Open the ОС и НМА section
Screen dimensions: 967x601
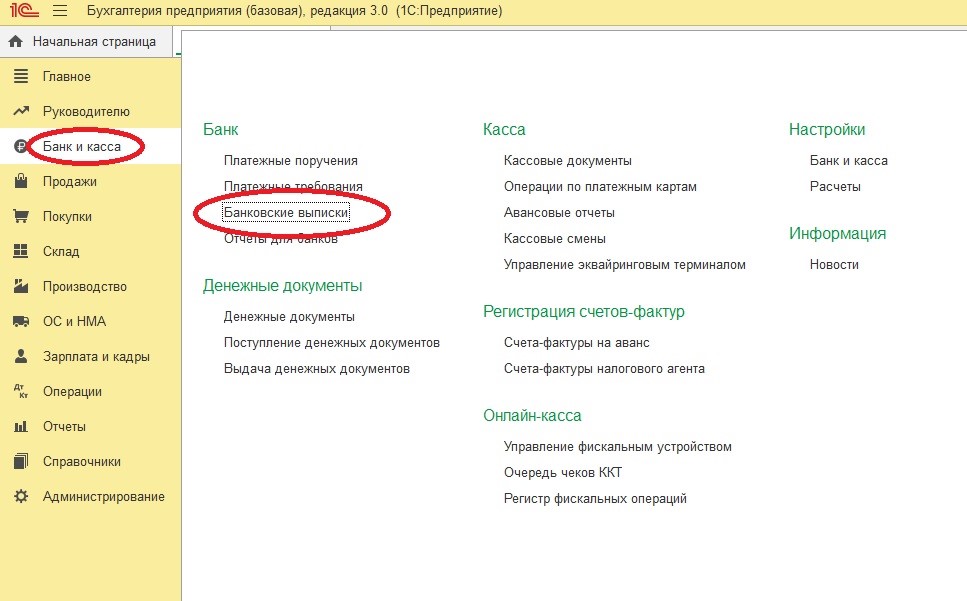(74, 321)
